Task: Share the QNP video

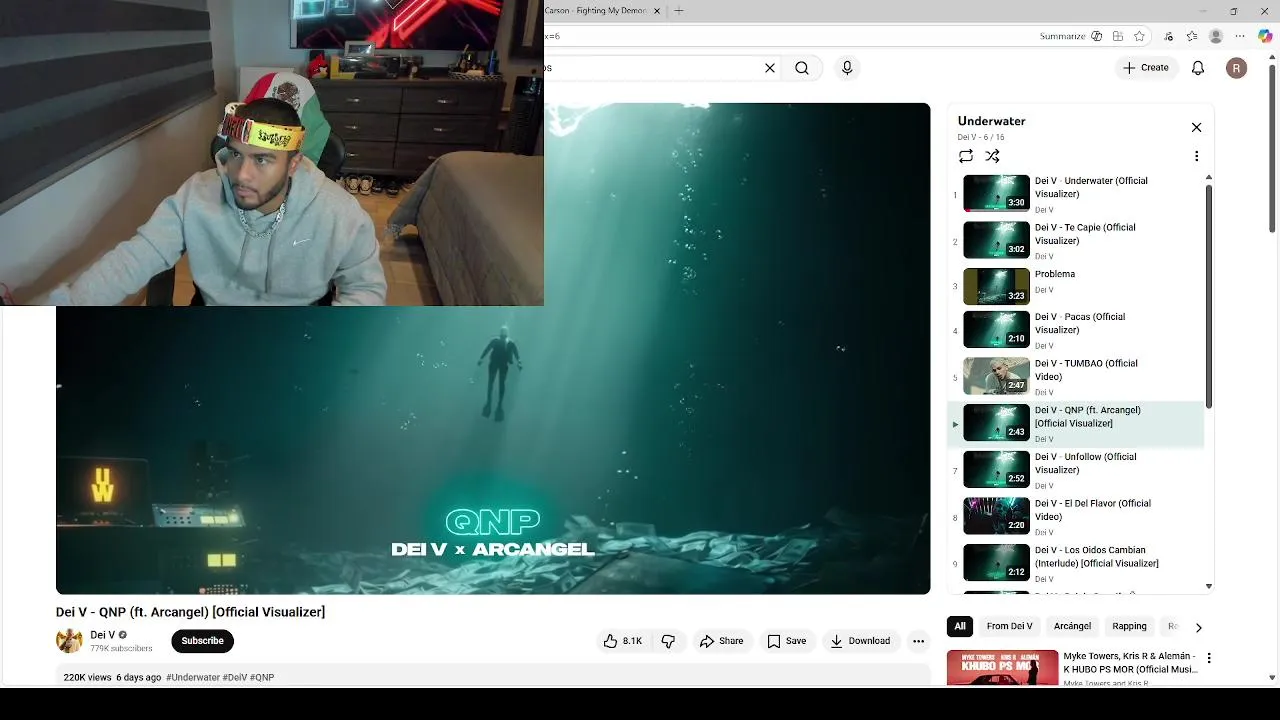Action: (722, 641)
